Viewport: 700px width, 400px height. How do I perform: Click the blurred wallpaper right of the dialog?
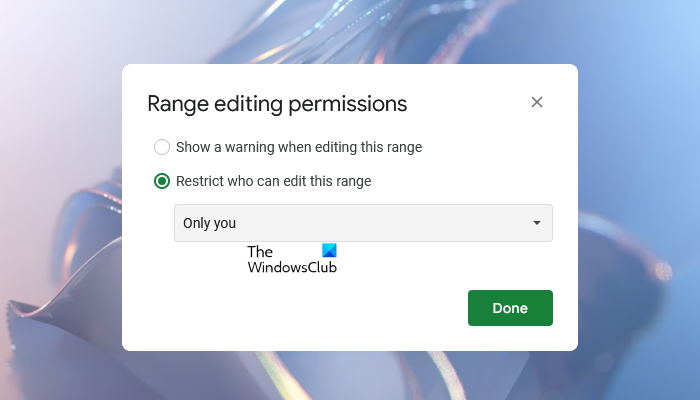coord(640,200)
